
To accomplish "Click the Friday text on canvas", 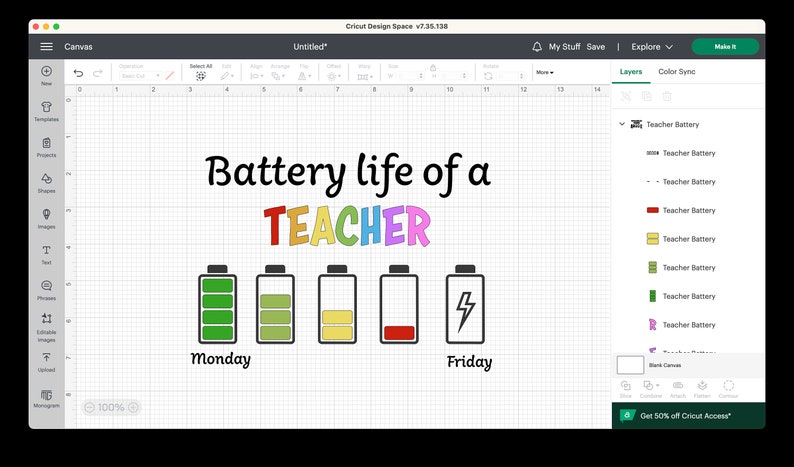I will (x=469, y=362).
